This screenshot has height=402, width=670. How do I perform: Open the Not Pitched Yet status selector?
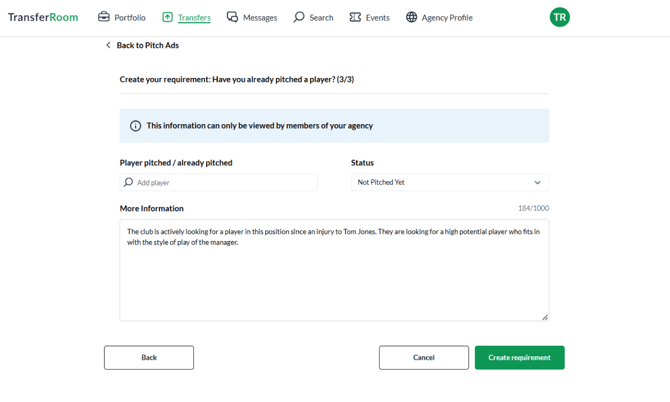(x=450, y=182)
